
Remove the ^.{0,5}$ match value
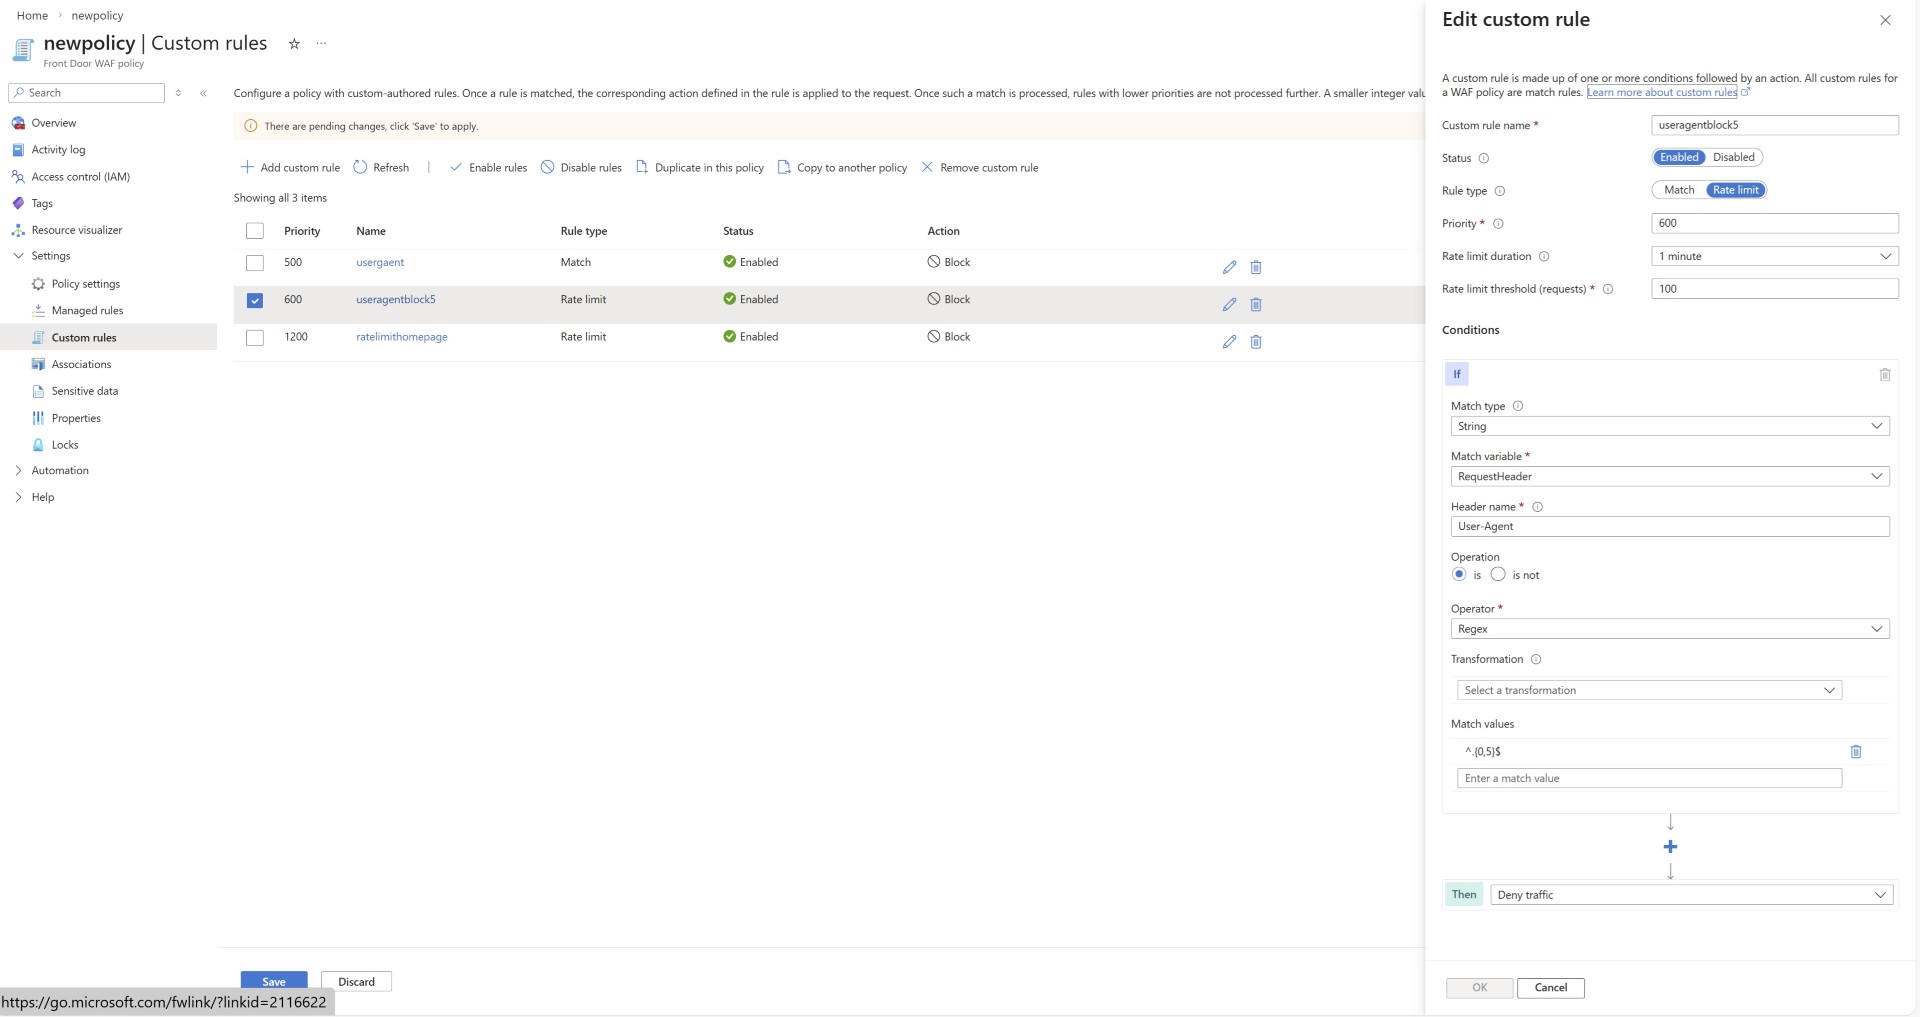click(1855, 751)
